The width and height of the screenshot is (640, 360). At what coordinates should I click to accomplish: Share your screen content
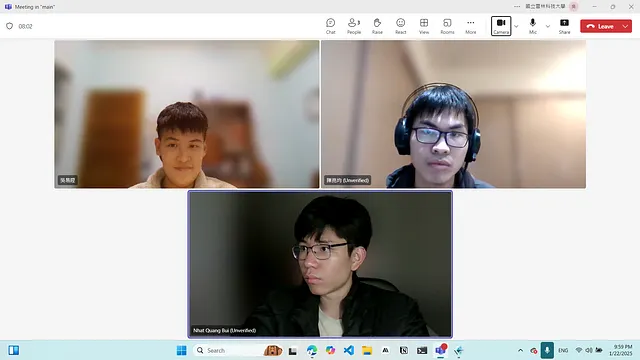pos(564,26)
